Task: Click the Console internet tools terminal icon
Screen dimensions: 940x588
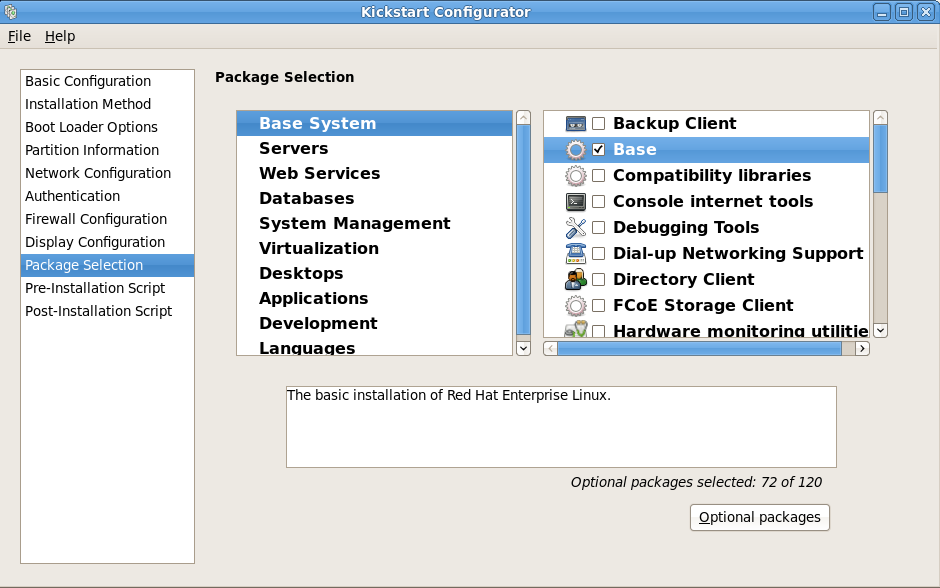Action: pos(576,201)
